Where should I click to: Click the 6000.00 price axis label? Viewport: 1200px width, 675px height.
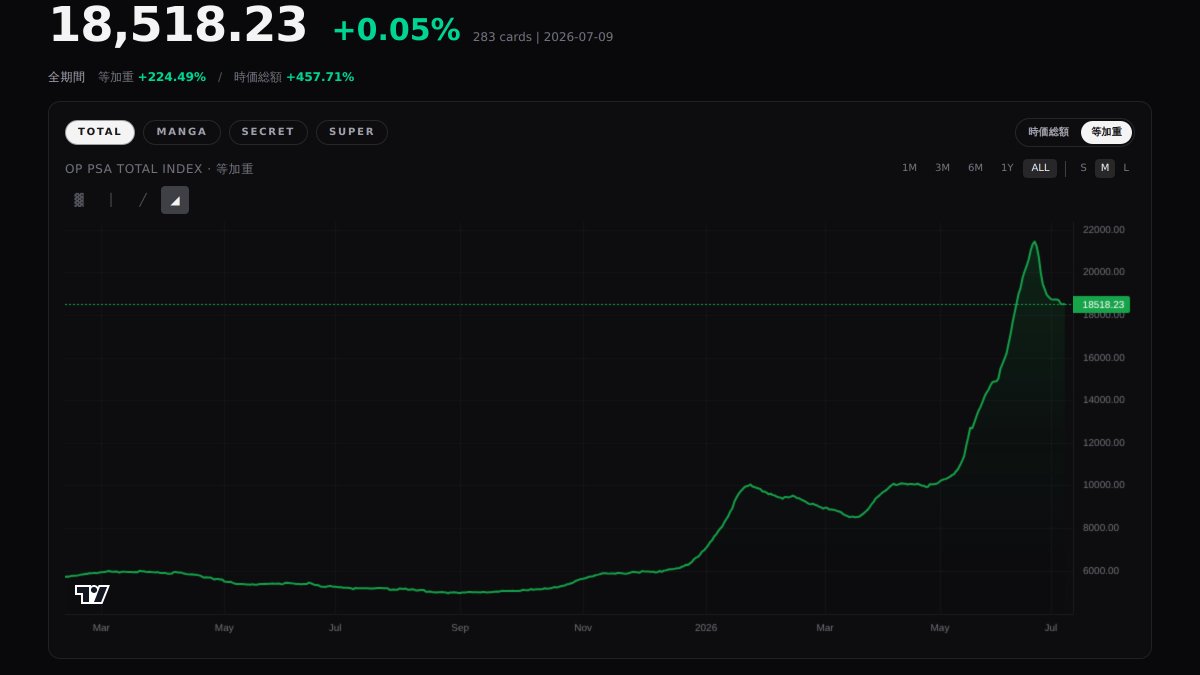click(1101, 571)
